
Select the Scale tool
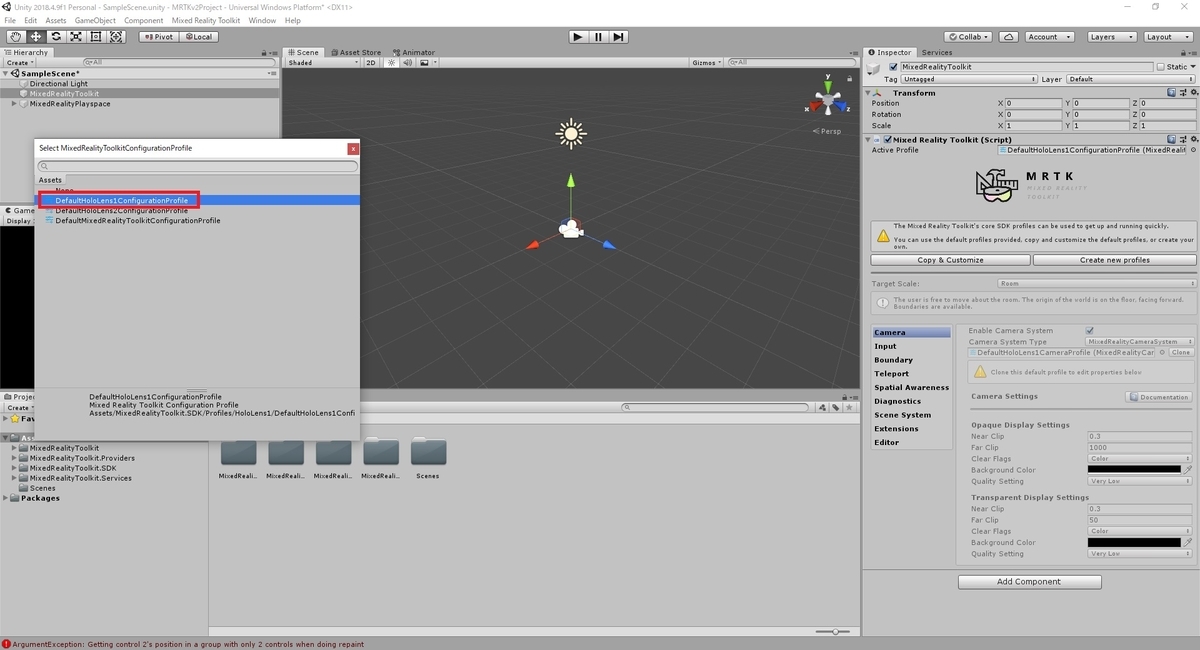pos(76,37)
